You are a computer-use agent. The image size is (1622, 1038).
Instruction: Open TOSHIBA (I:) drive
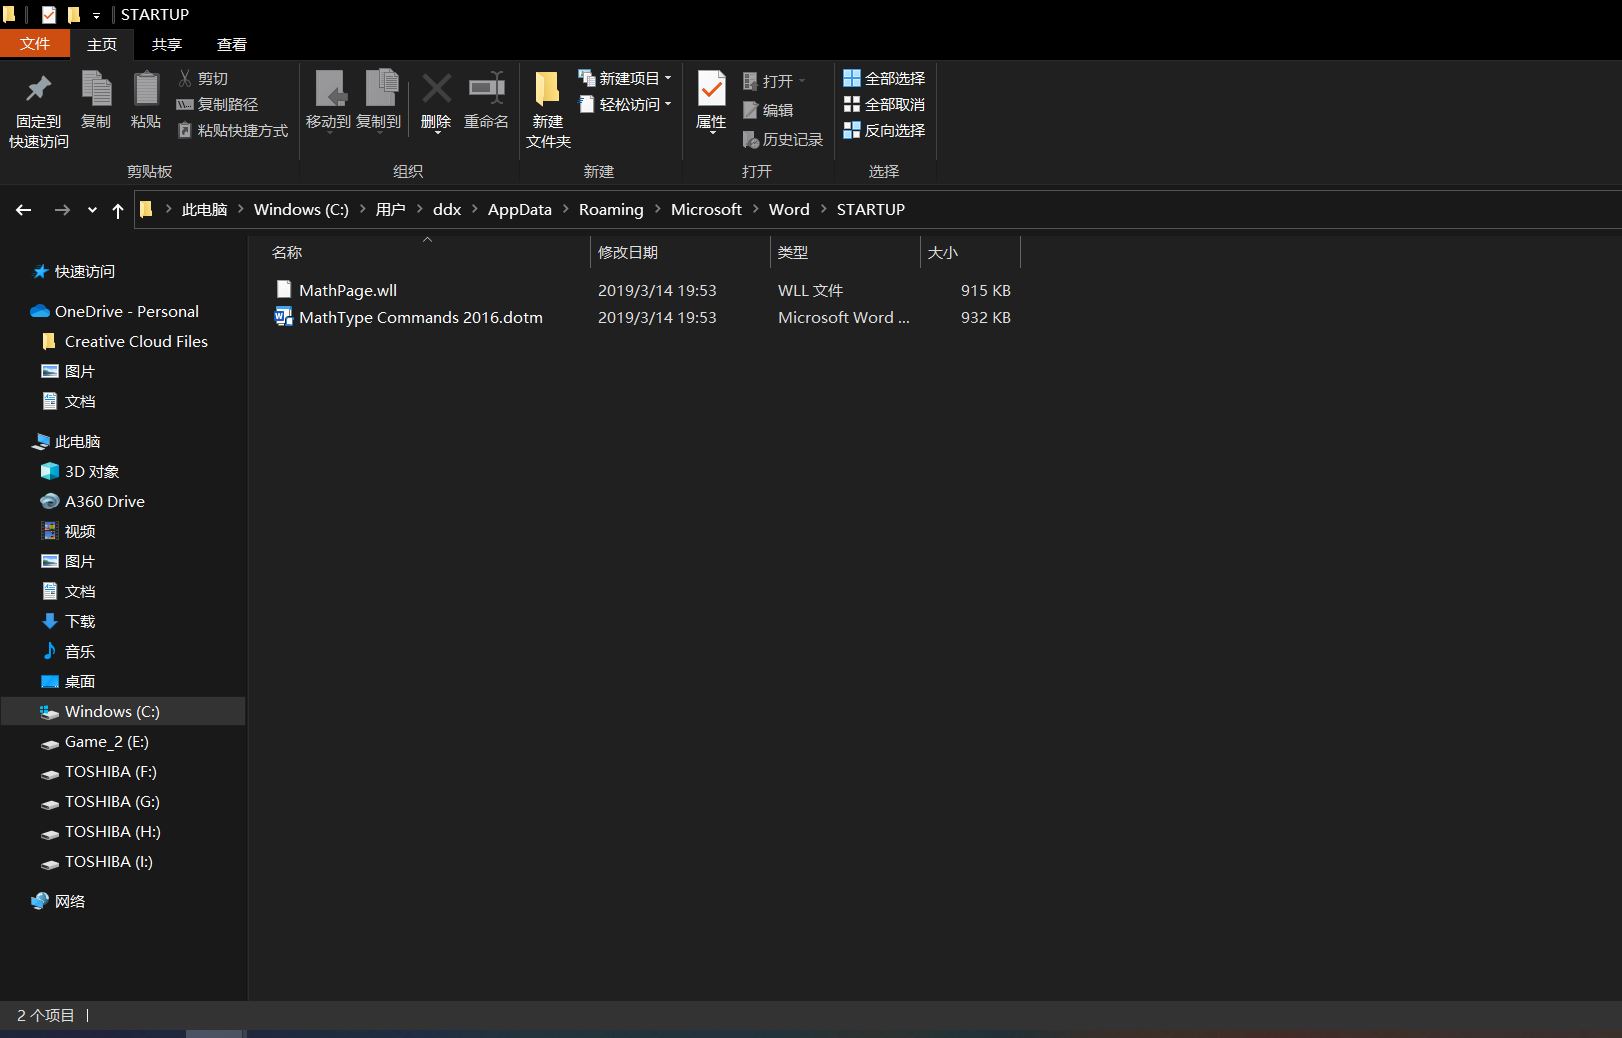coord(97,861)
